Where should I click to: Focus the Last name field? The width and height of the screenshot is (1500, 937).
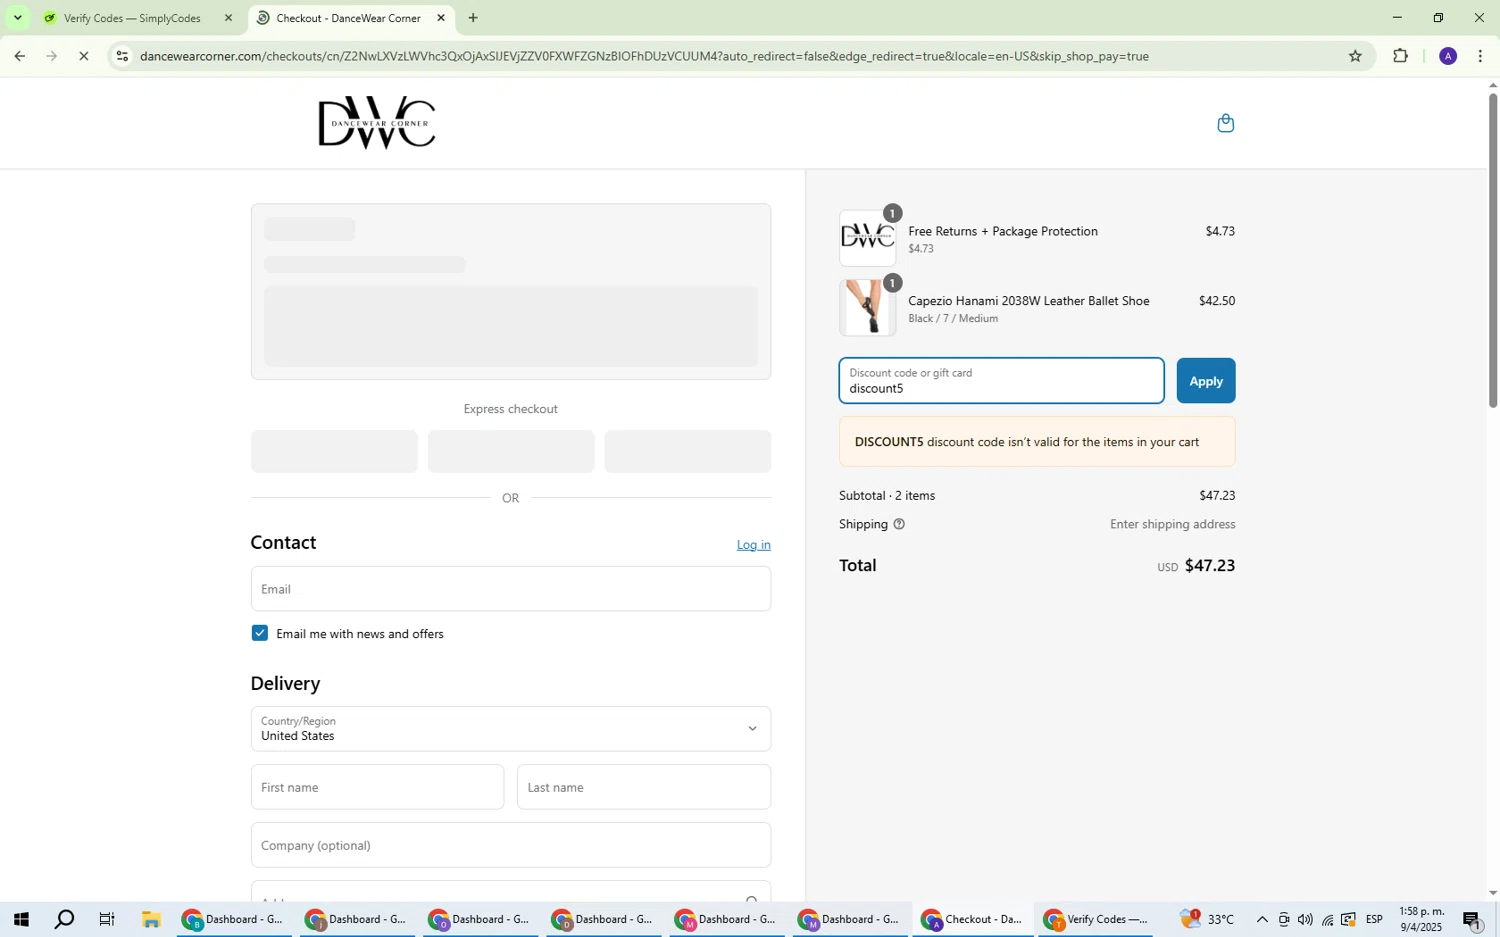click(x=644, y=787)
